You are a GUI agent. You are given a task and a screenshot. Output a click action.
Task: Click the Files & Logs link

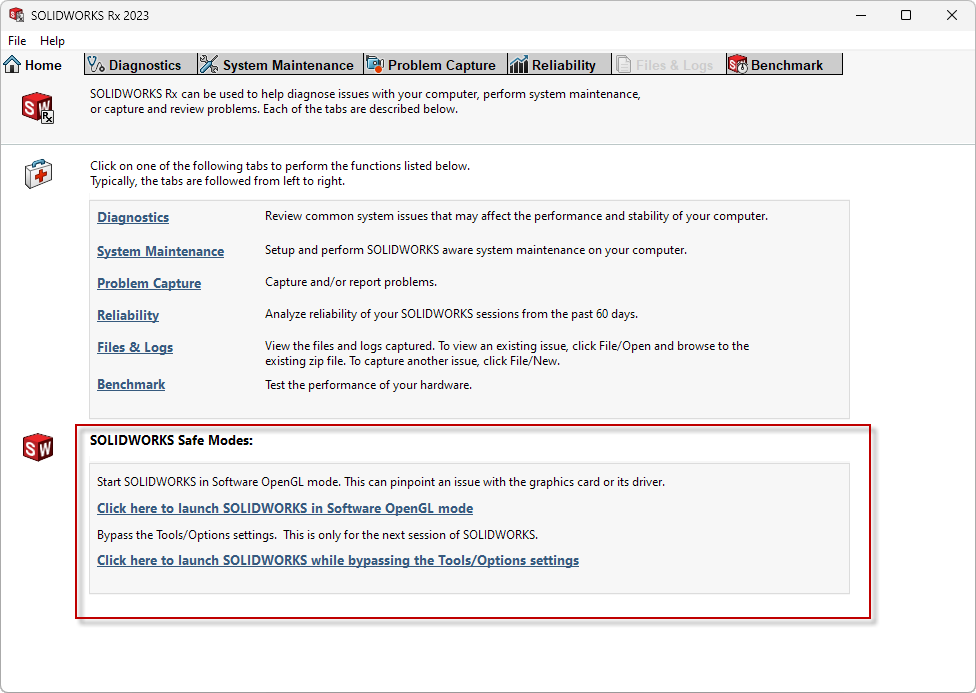click(x=134, y=347)
